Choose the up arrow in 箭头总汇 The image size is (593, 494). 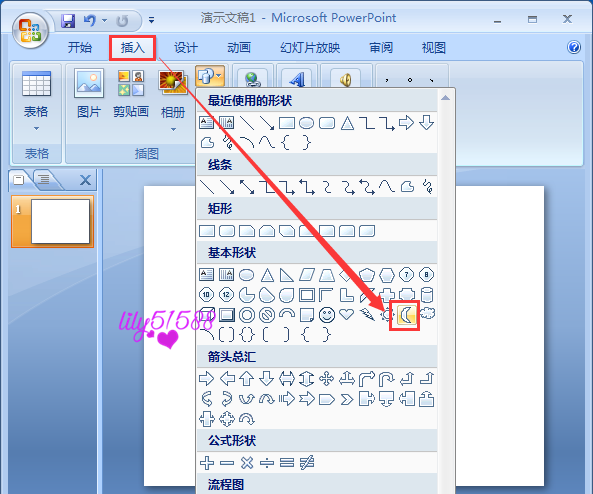pyautogui.click(x=247, y=378)
